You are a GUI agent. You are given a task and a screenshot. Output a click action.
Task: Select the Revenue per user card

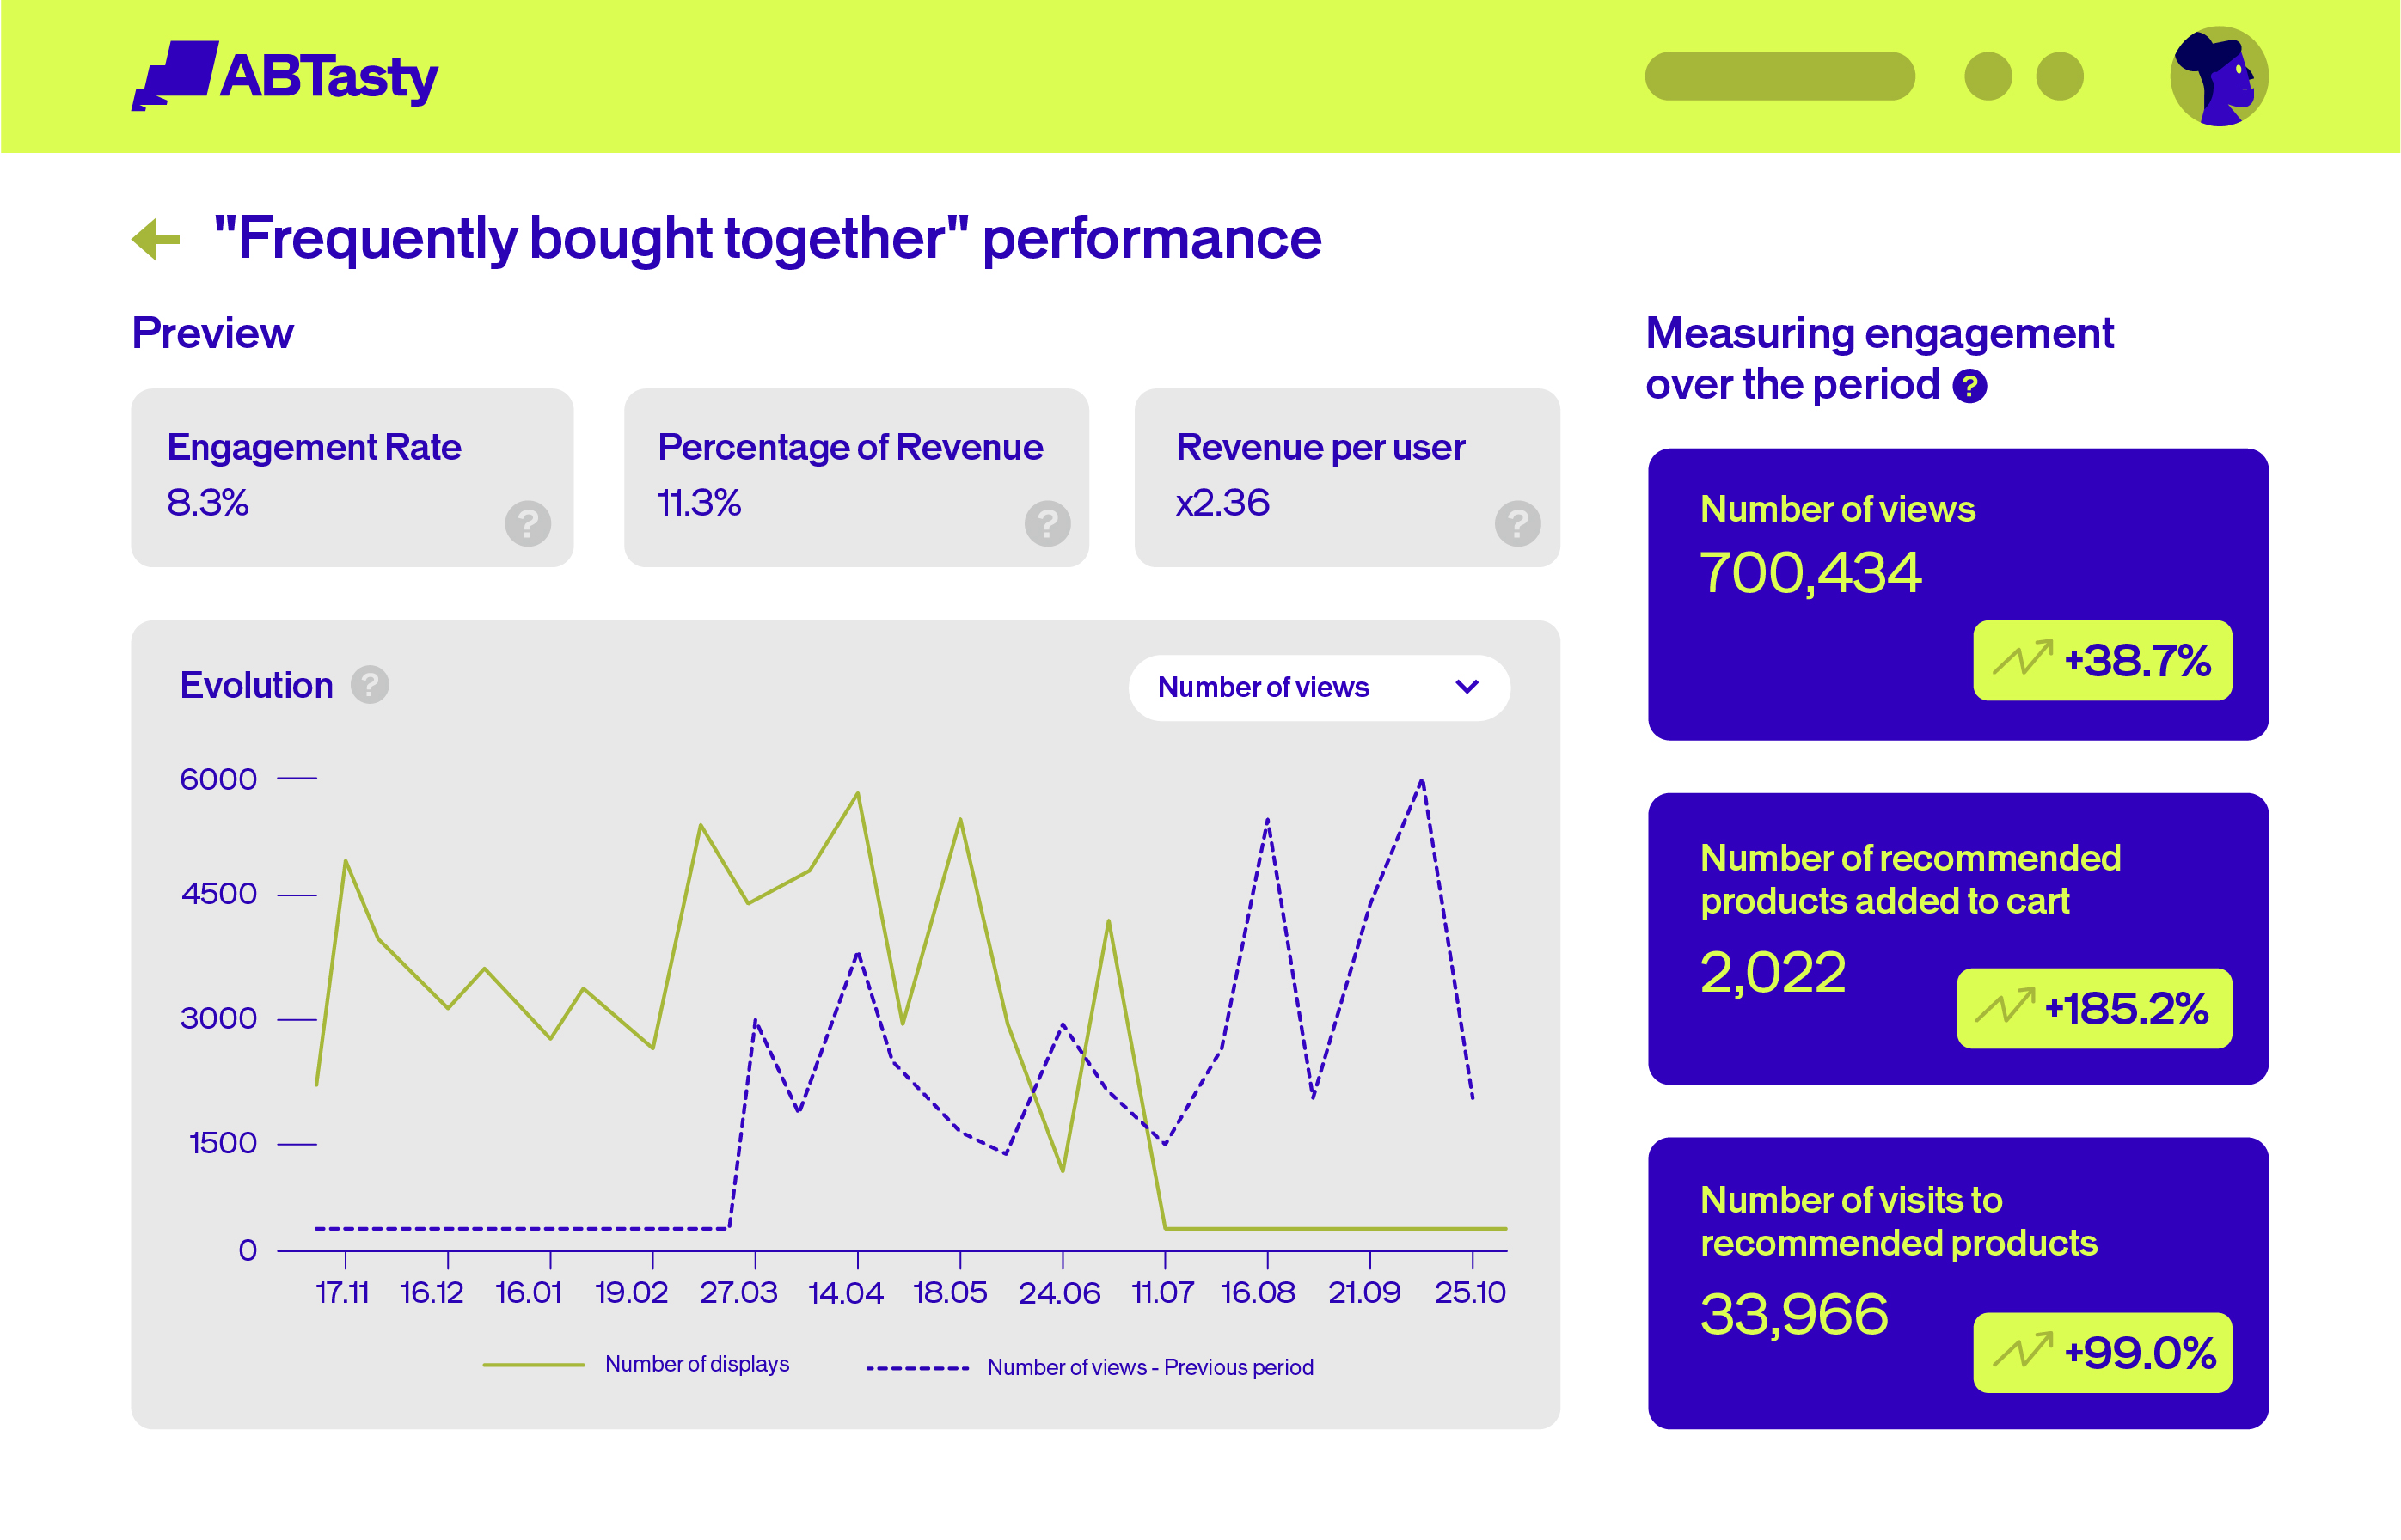pos(1346,477)
